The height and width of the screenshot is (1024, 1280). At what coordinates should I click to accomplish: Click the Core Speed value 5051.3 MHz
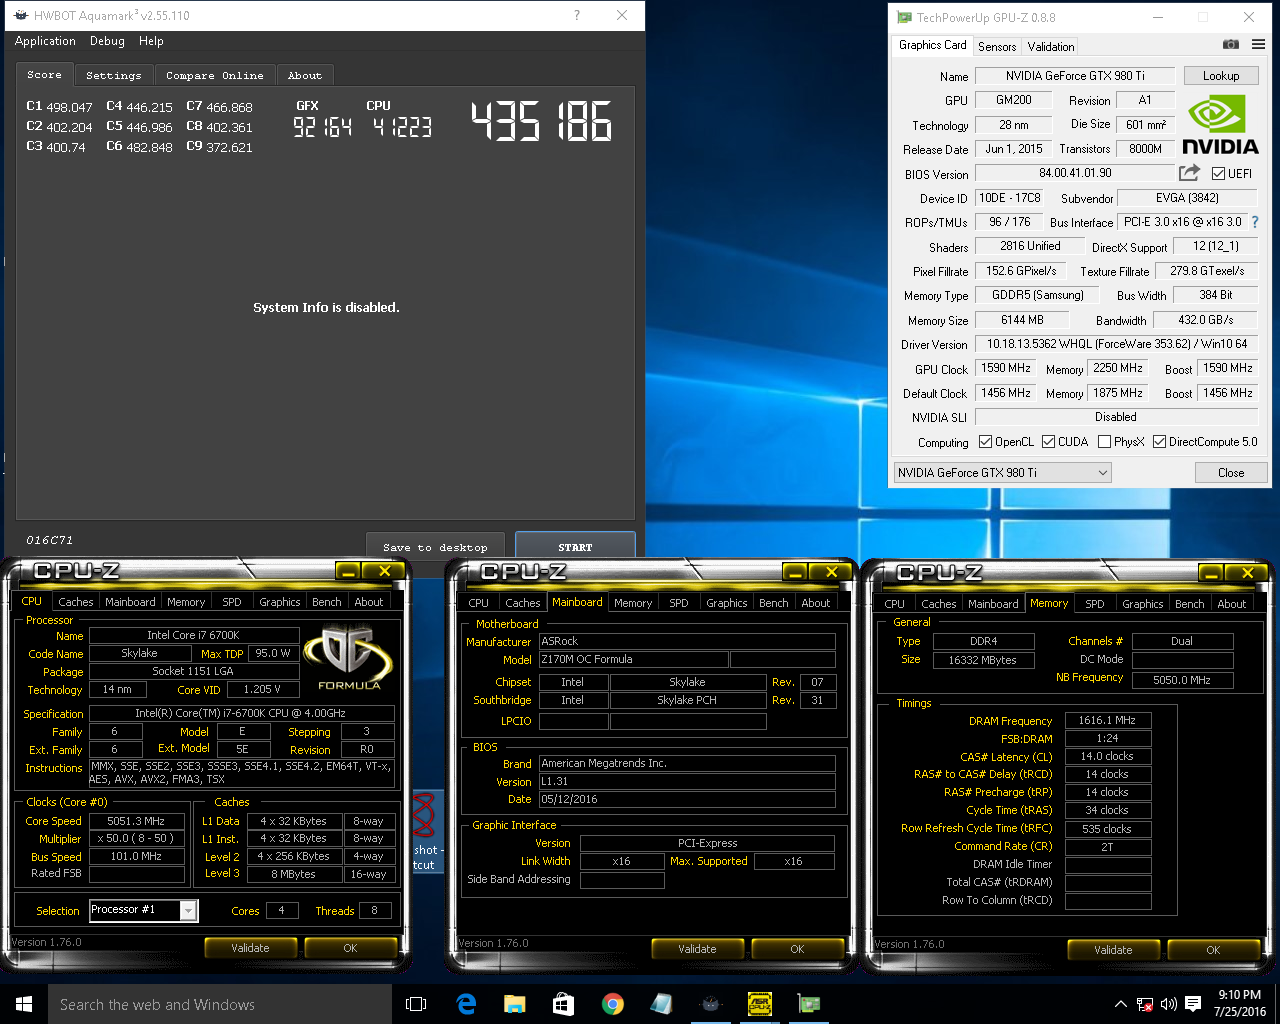click(x=136, y=821)
